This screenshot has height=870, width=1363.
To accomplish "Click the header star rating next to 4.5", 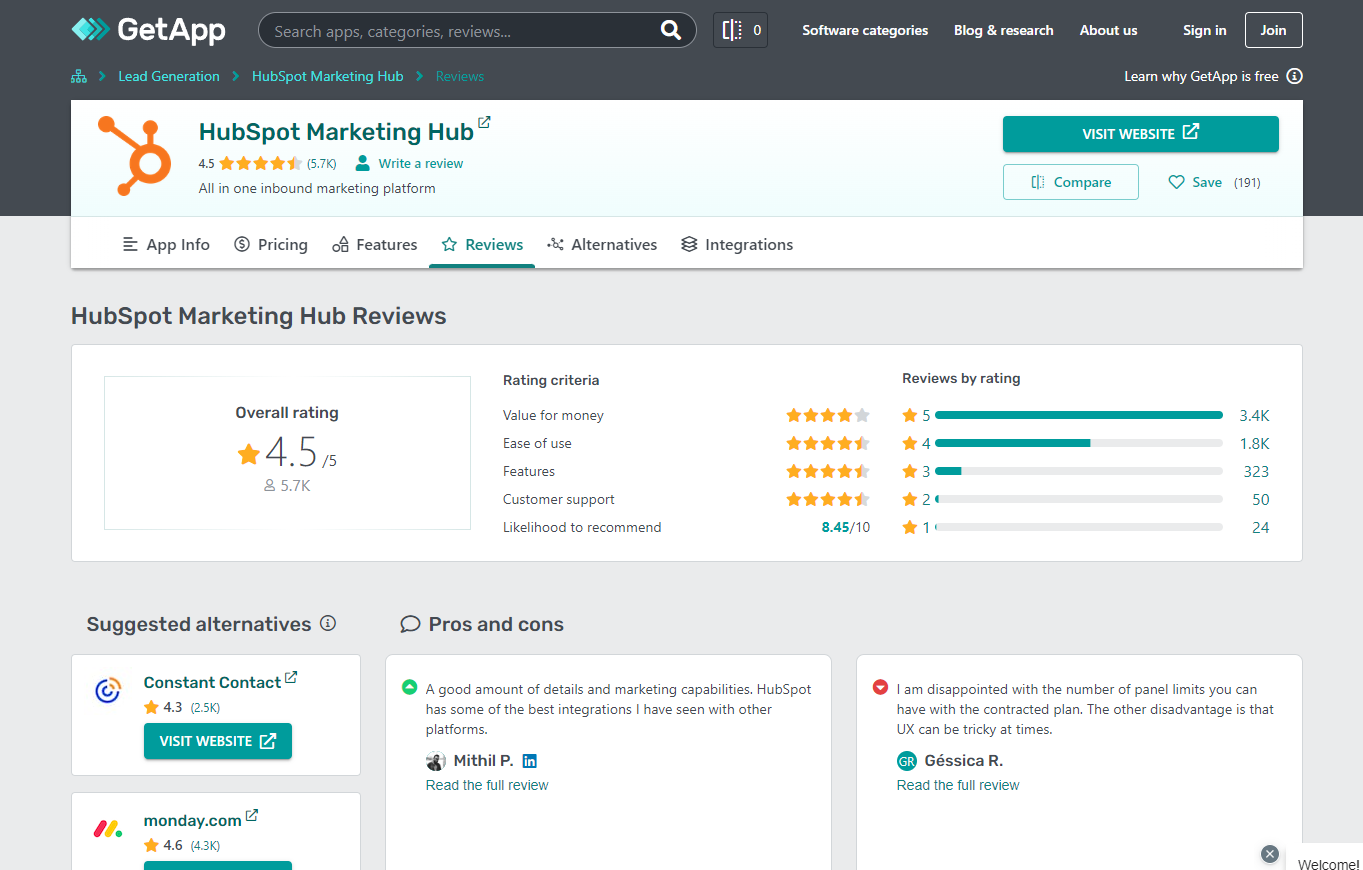I will [260, 163].
